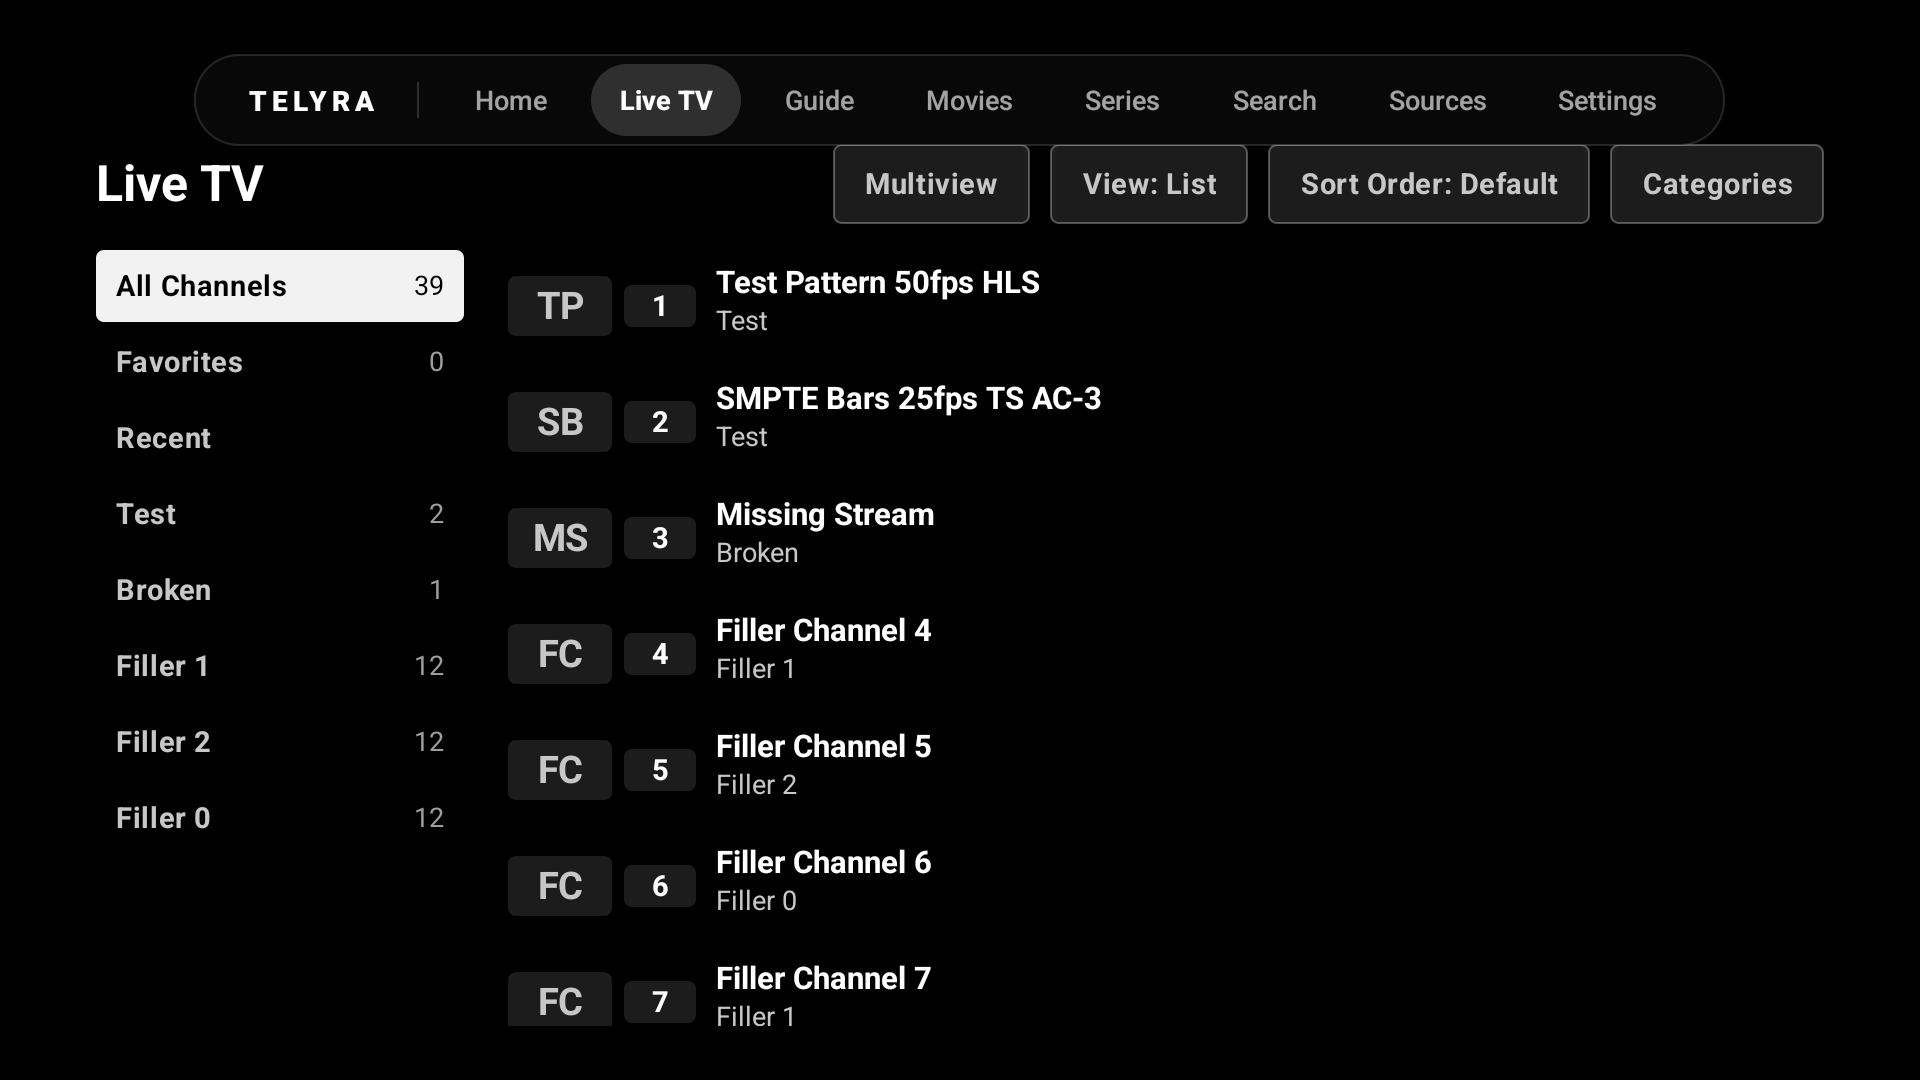Open the Settings tab
The image size is (1920, 1080).
(1606, 101)
